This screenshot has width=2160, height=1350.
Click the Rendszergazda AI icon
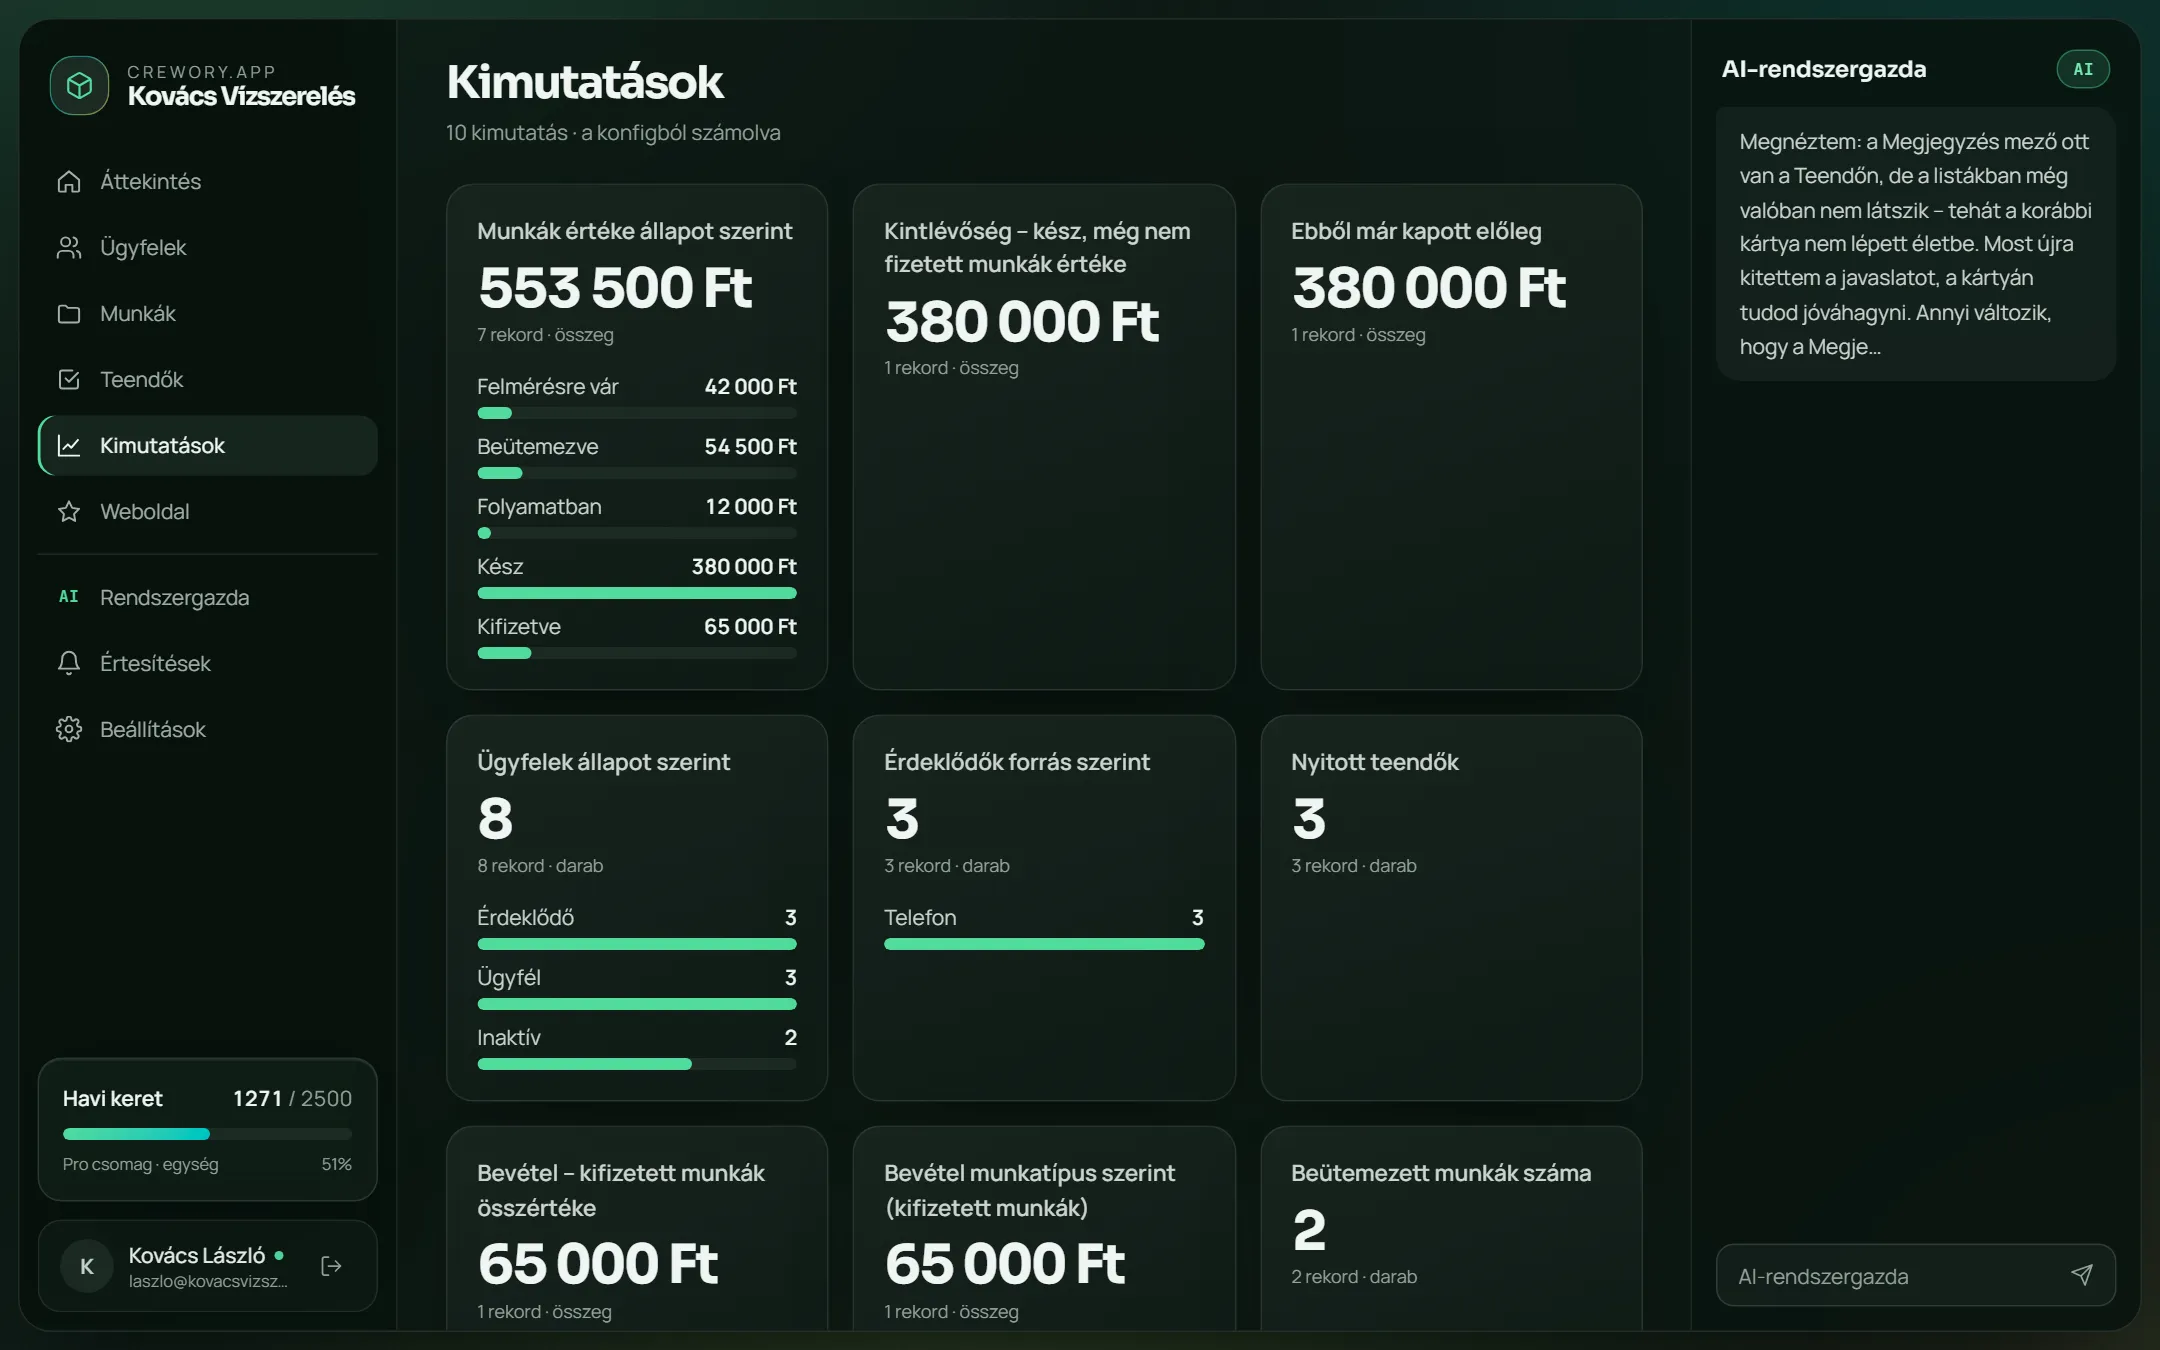coord(69,597)
